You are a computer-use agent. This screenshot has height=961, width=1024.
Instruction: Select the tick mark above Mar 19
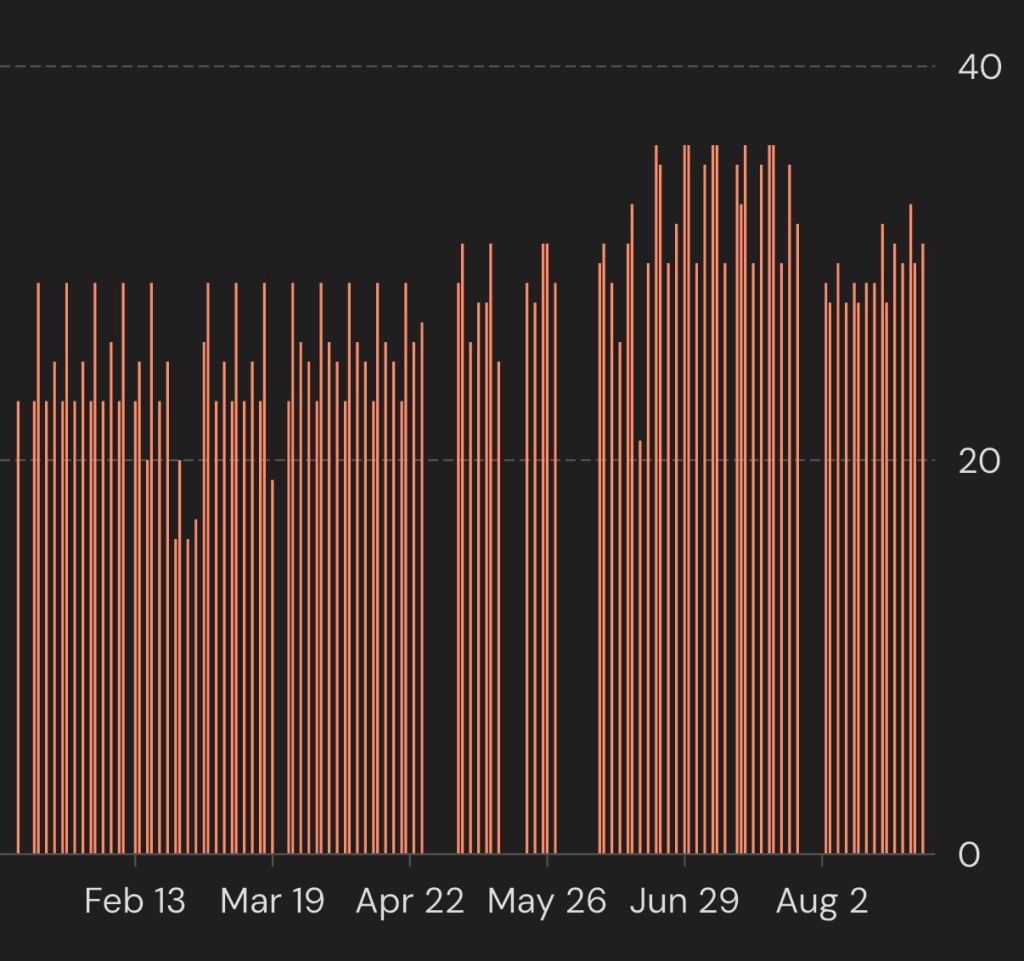[272, 860]
